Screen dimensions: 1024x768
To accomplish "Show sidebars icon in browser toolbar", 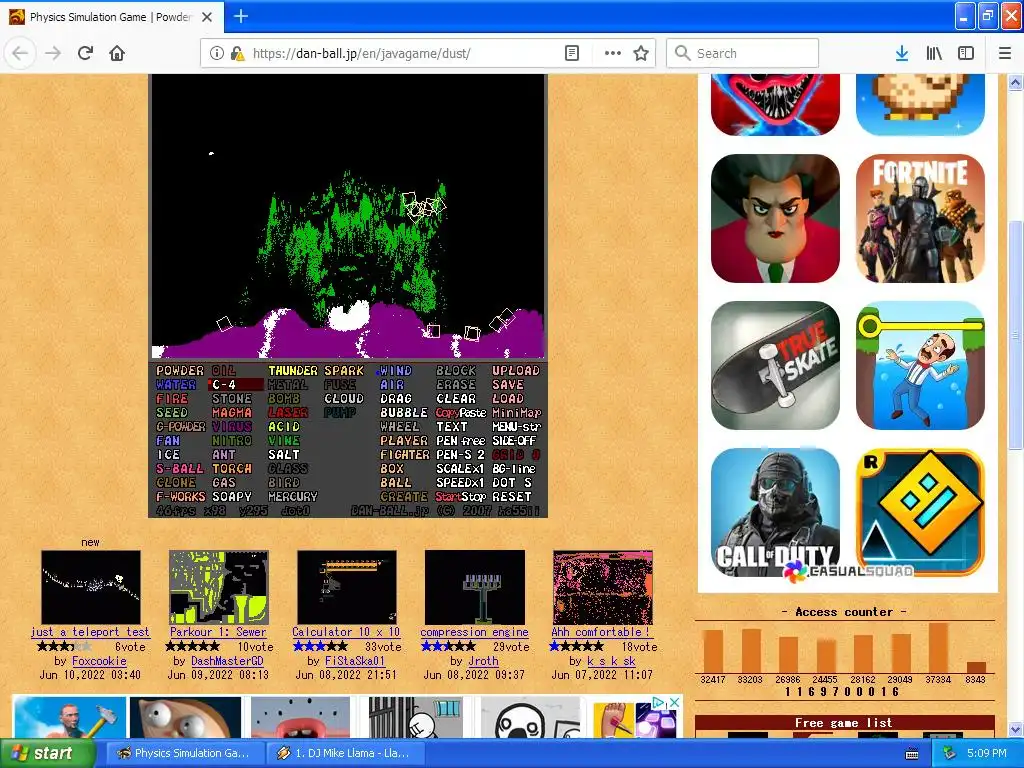I will (x=966, y=53).
